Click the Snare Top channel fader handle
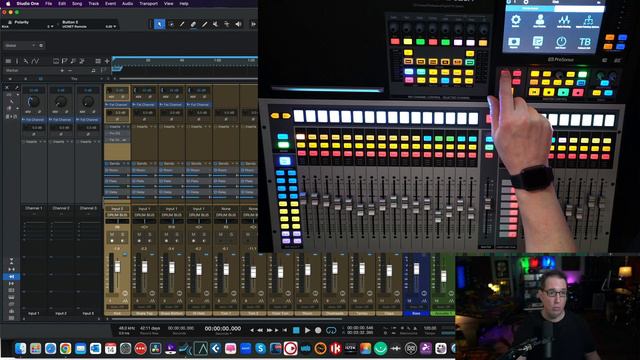Viewport: 640px width, 360px height. pyautogui.click(x=144, y=267)
